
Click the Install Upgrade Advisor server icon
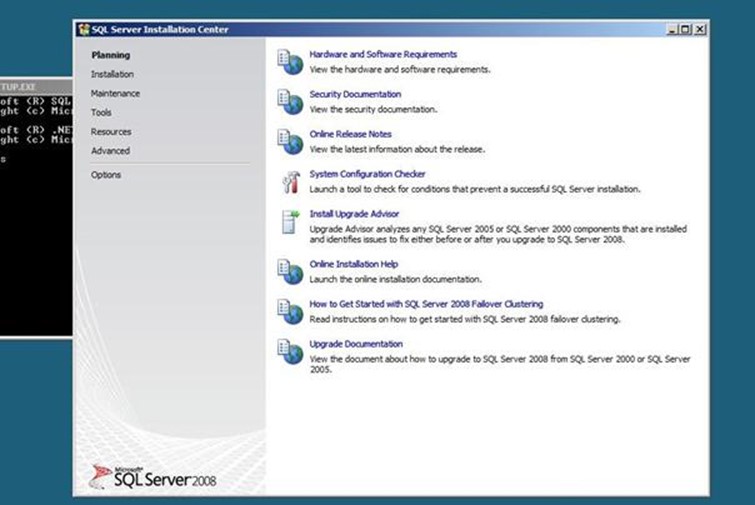click(290, 222)
